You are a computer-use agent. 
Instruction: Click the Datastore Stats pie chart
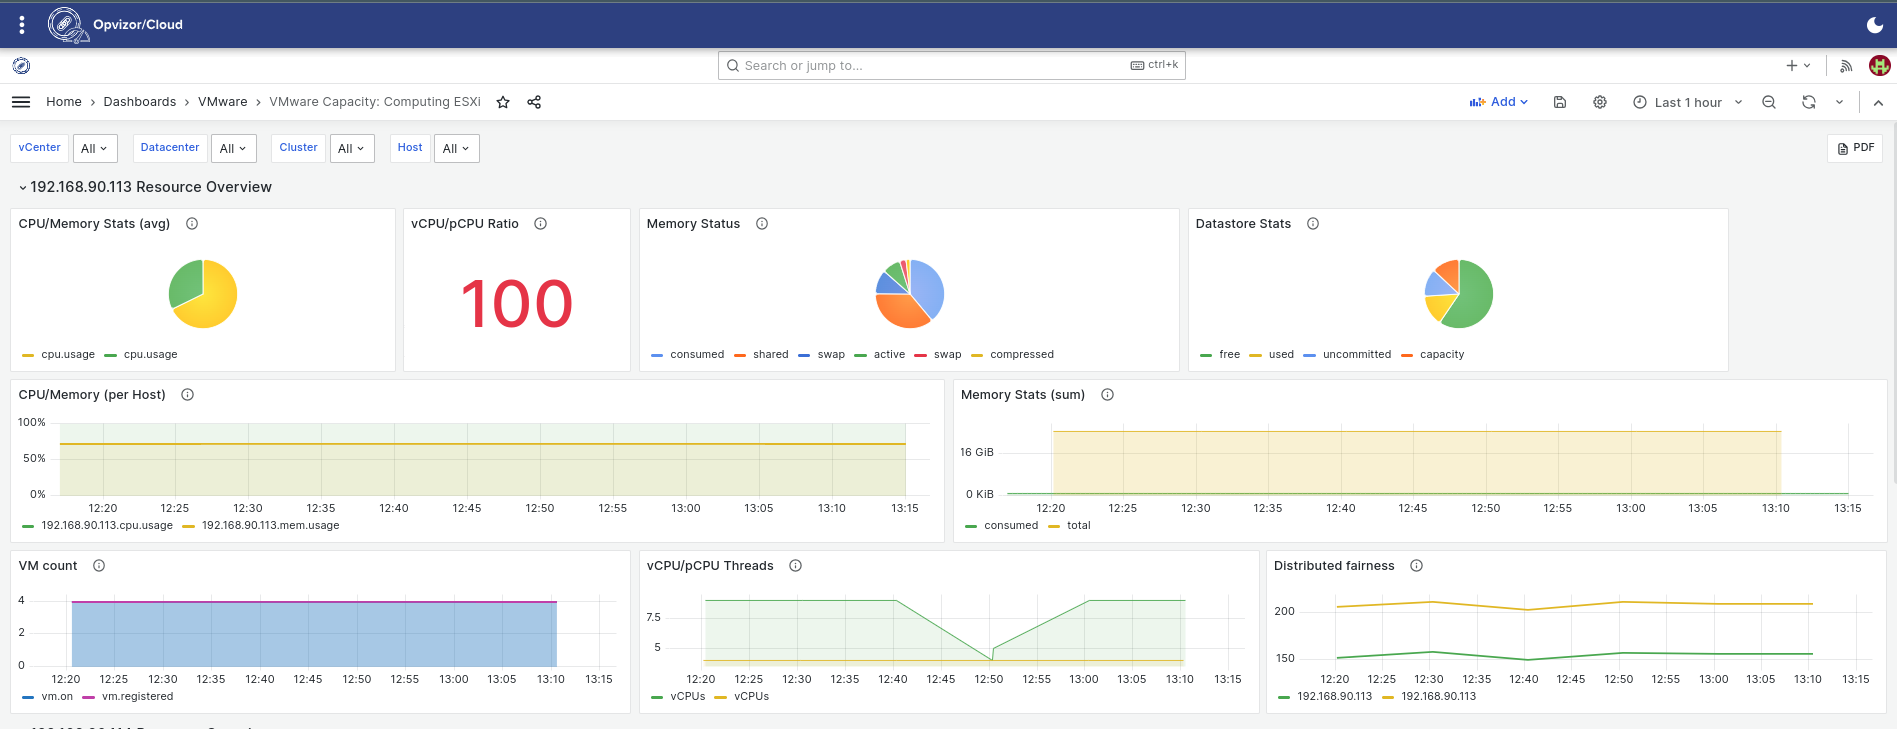1459,294
